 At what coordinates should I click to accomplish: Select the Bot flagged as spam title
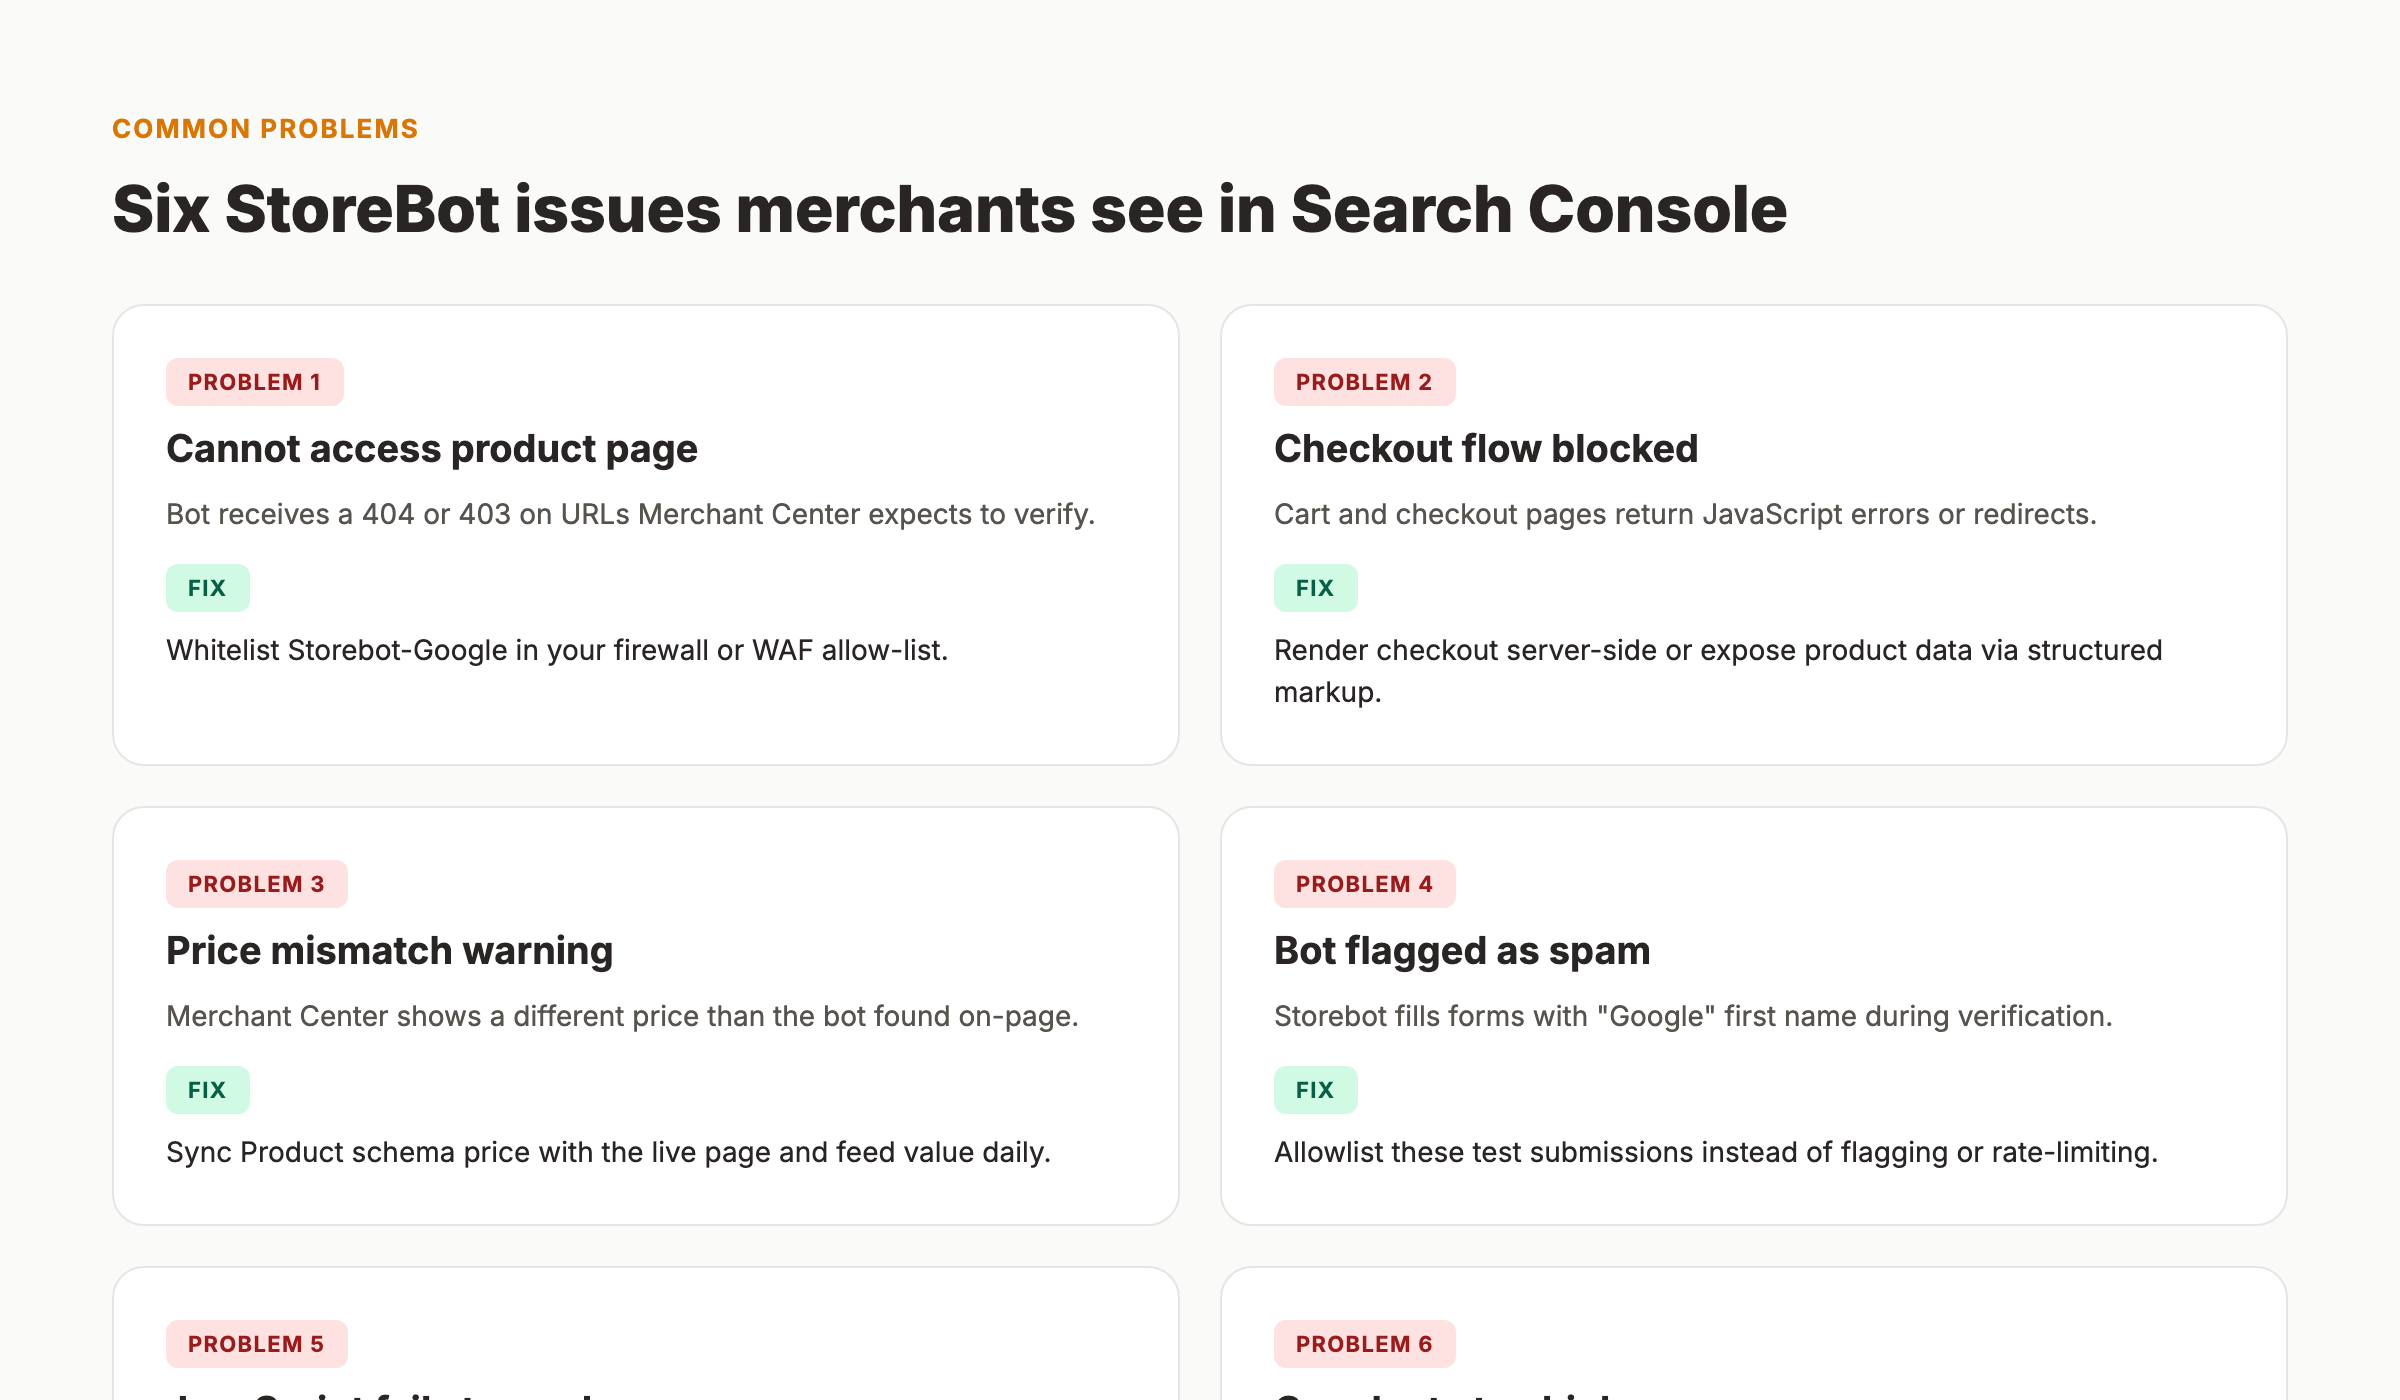coord(1462,951)
